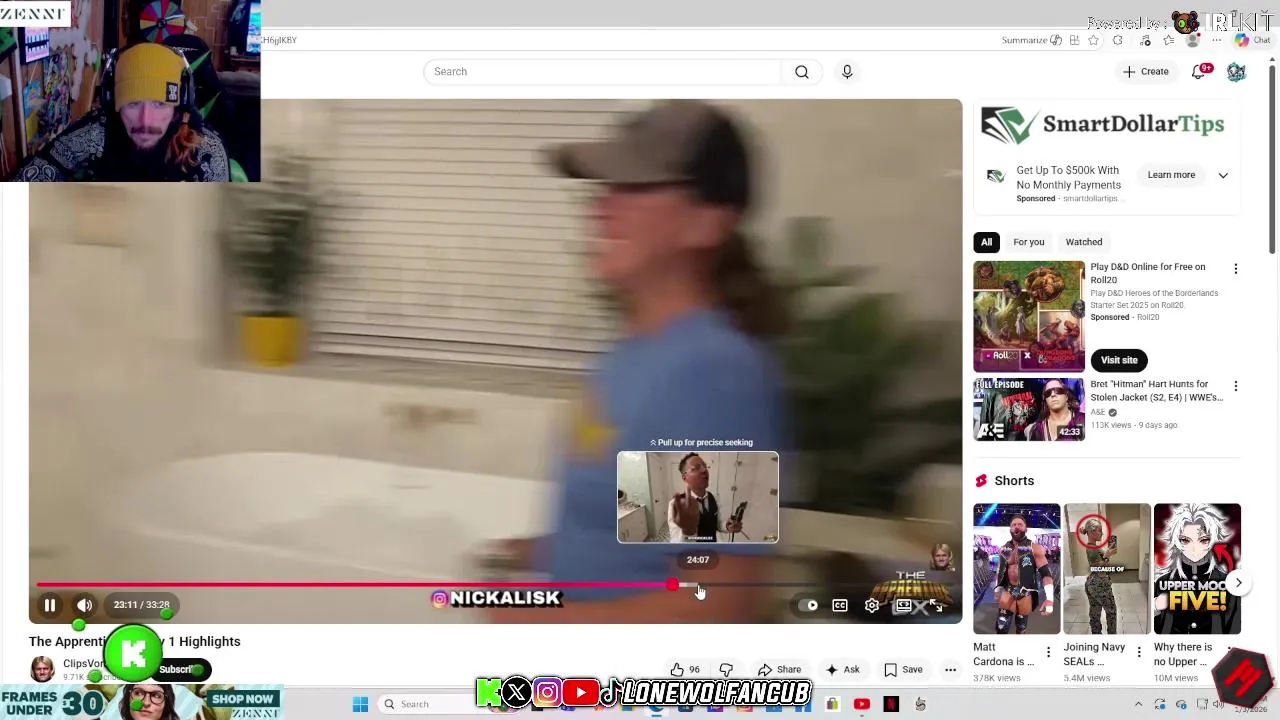Open YouTube app in taskbar

862,704
